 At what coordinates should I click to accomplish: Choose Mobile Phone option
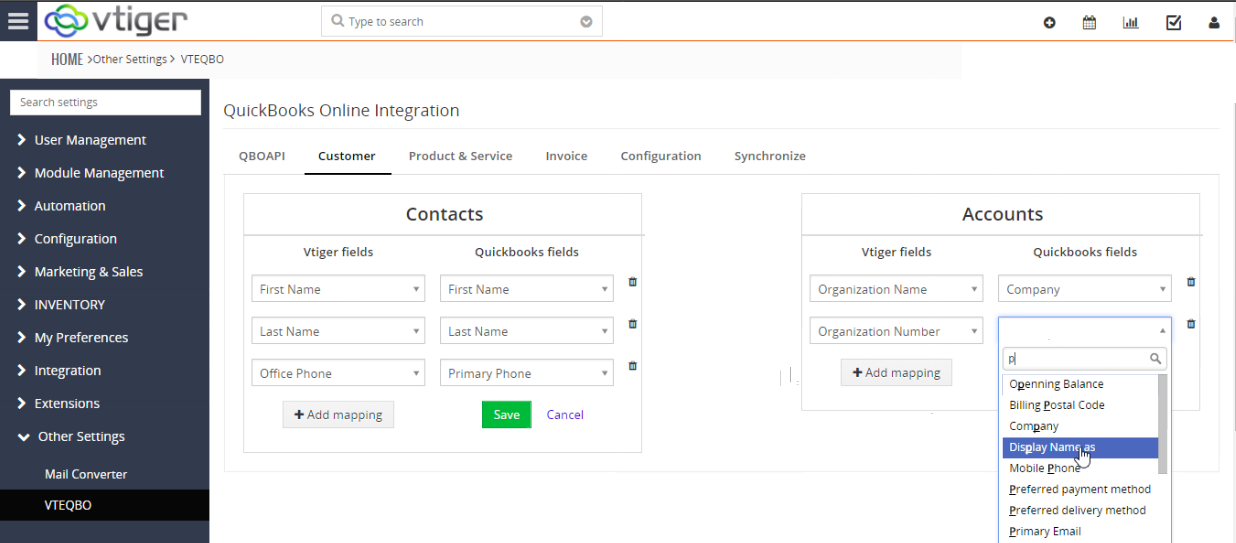point(1080,468)
